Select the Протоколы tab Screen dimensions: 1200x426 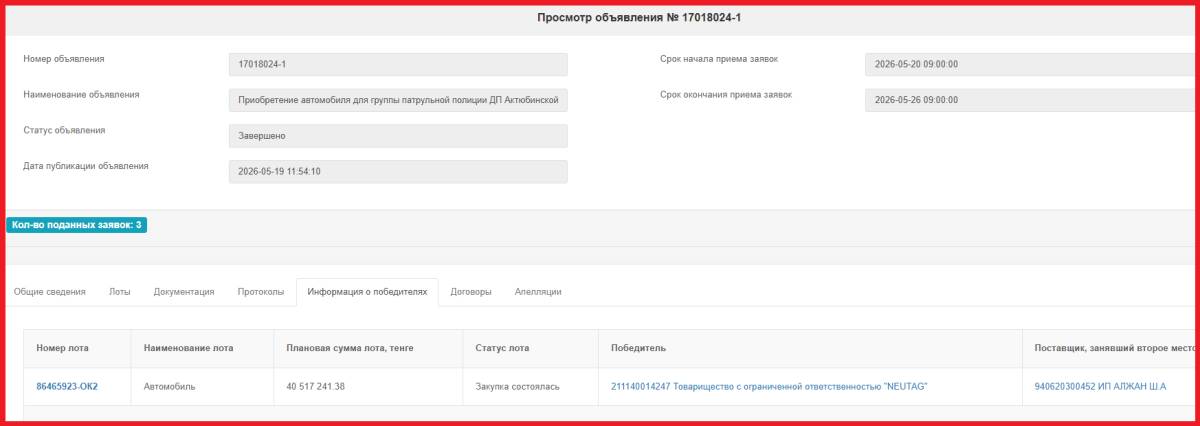pyautogui.click(x=261, y=292)
